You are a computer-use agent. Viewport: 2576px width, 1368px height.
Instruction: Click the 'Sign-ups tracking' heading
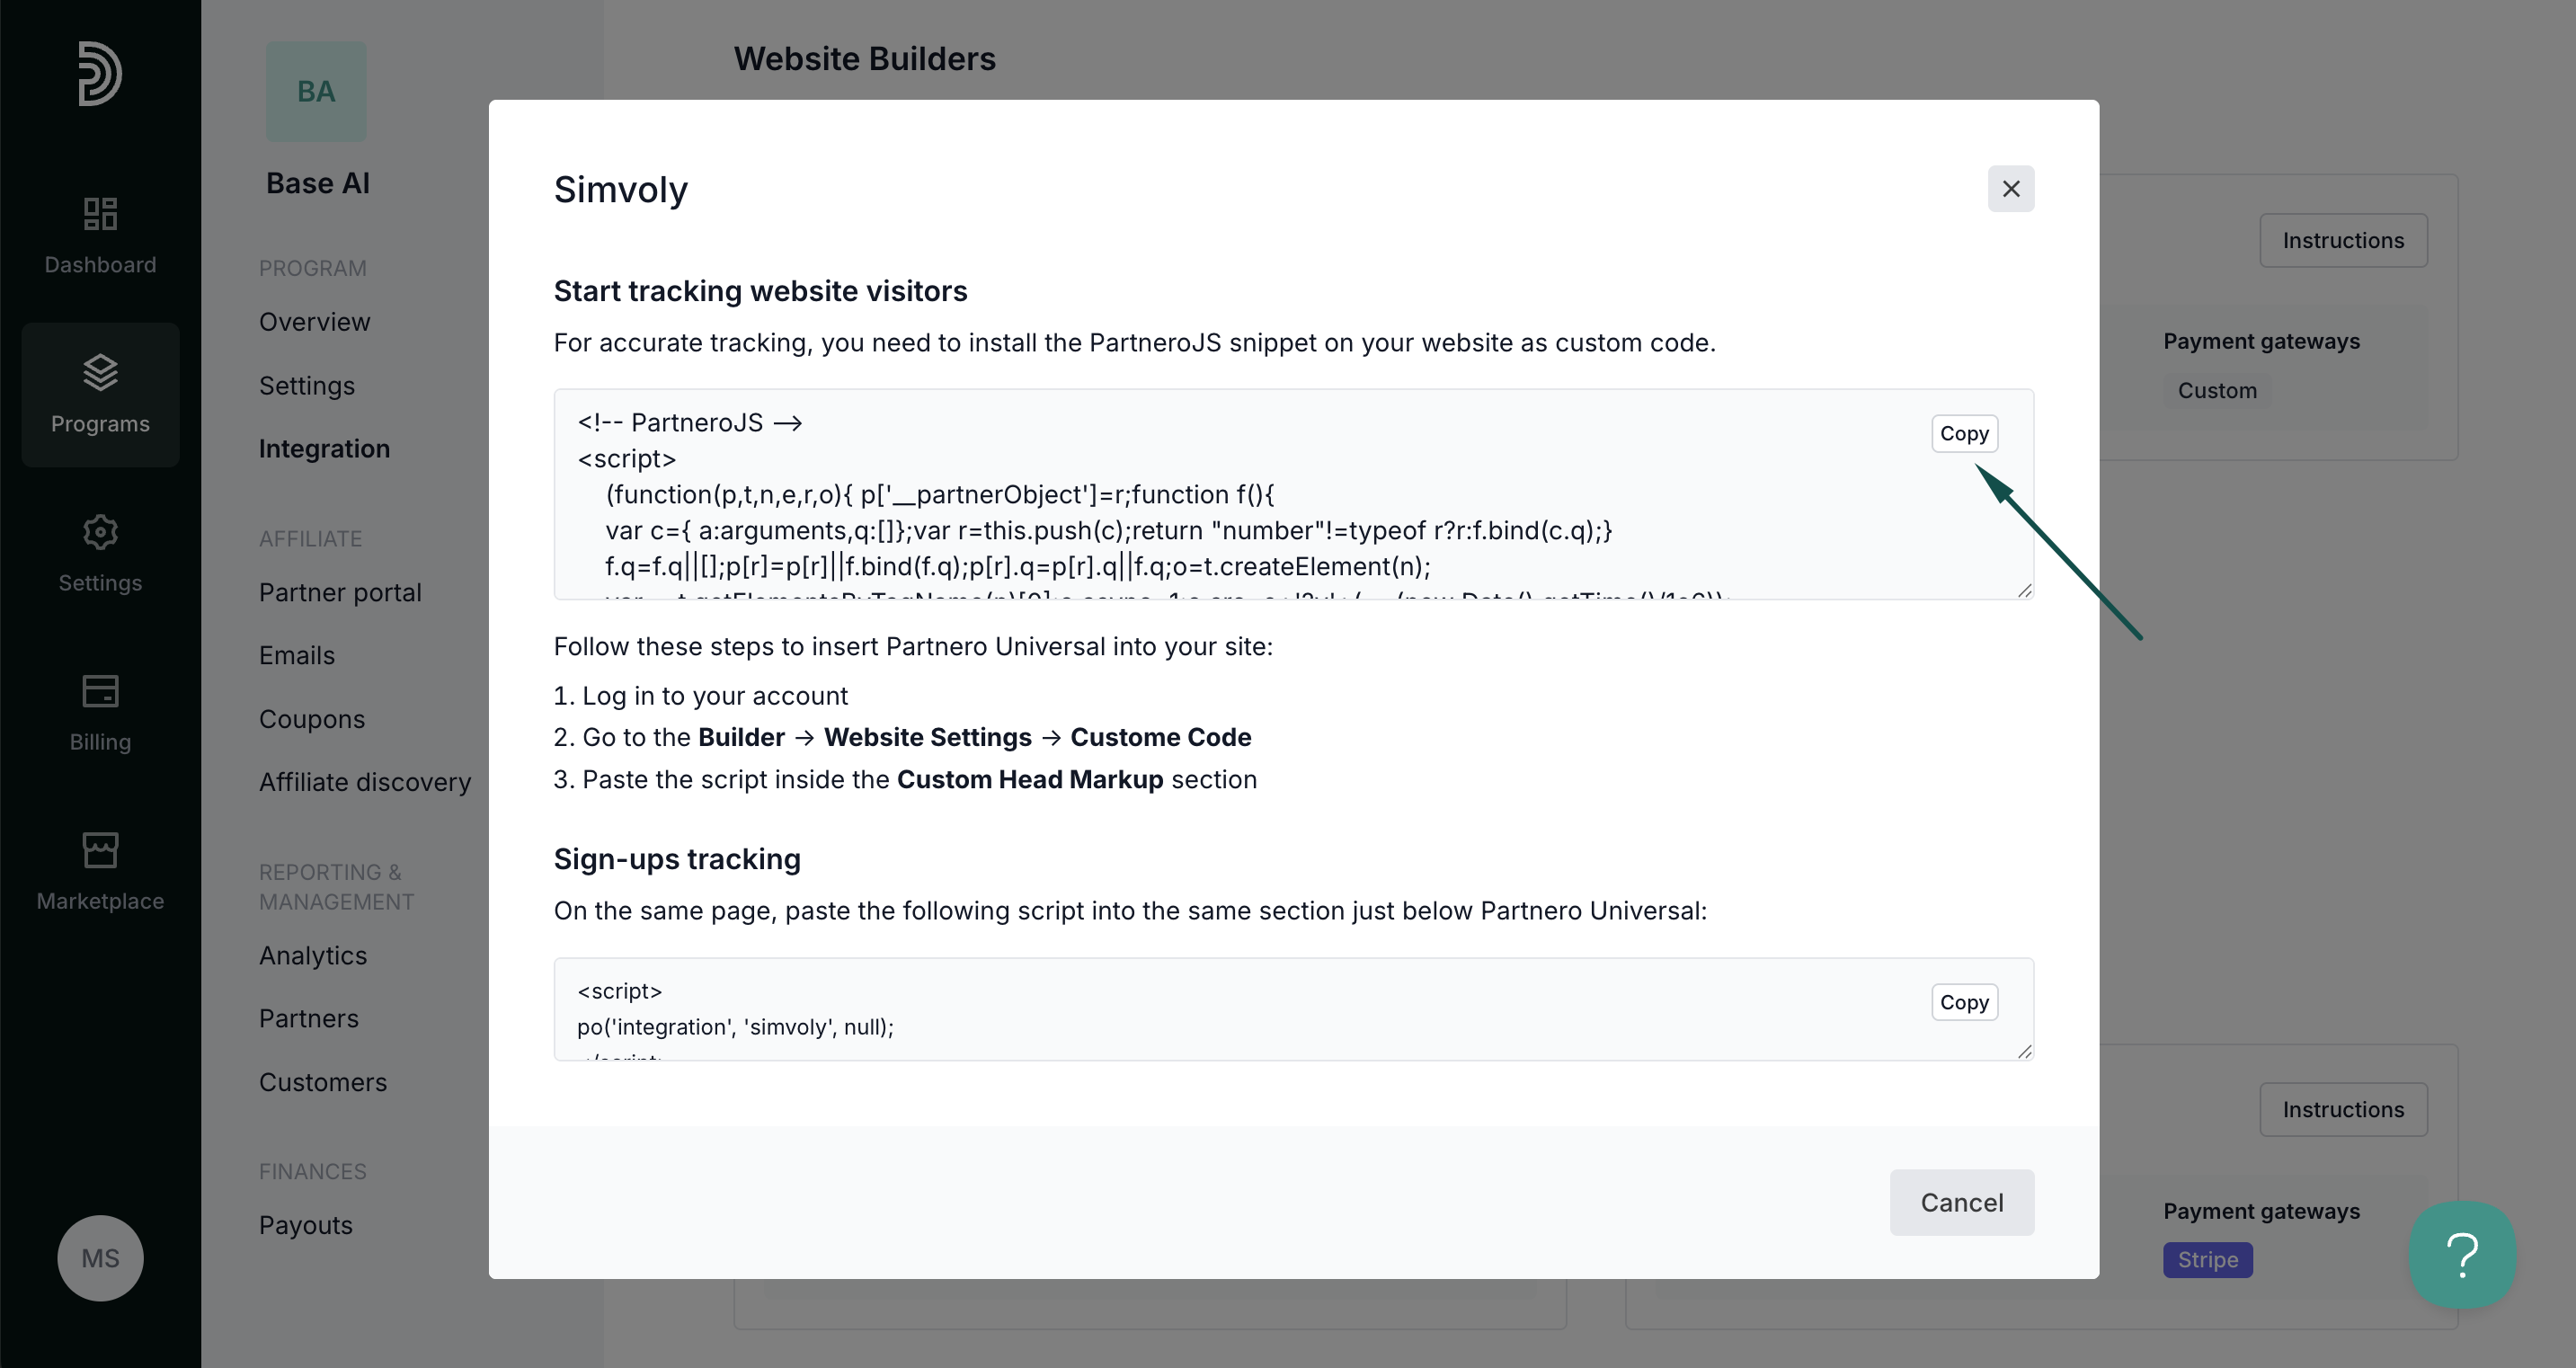pos(677,859)
